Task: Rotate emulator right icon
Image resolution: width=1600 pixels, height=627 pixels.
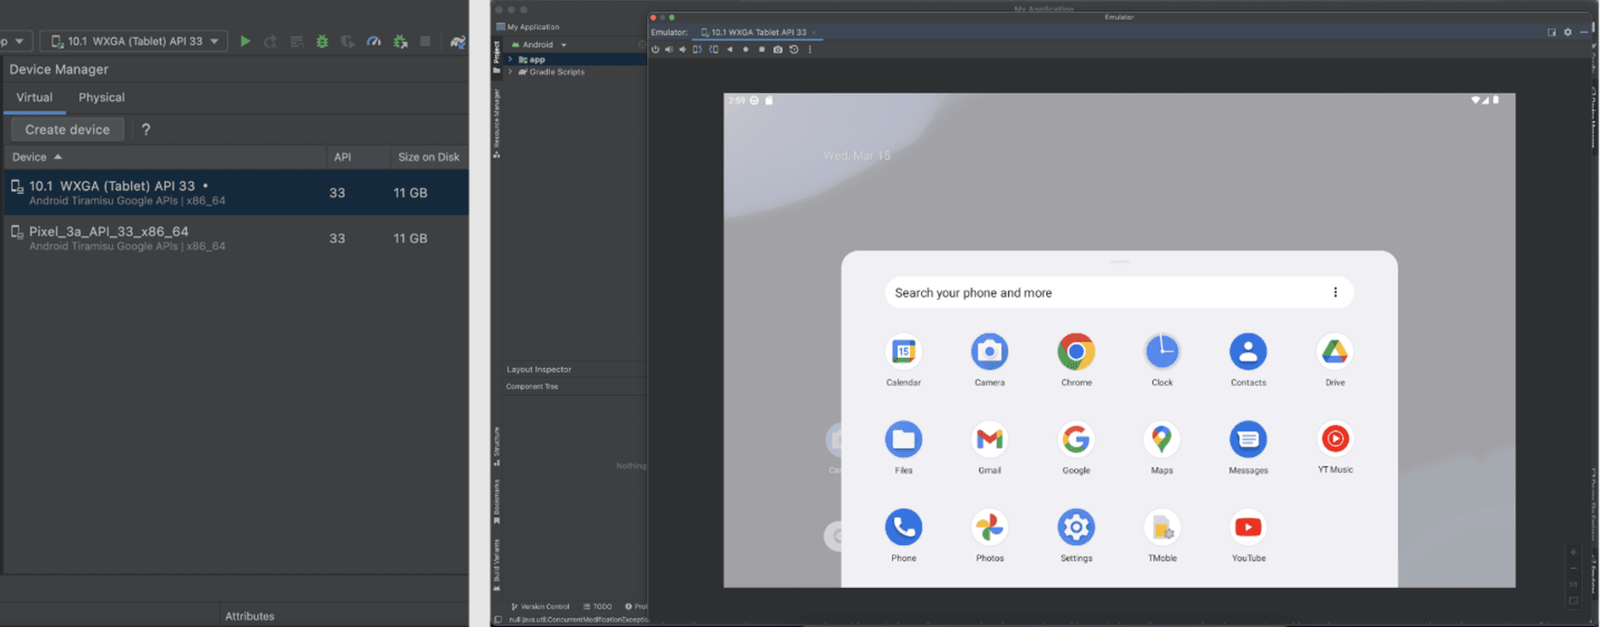Action: point(713,49)
